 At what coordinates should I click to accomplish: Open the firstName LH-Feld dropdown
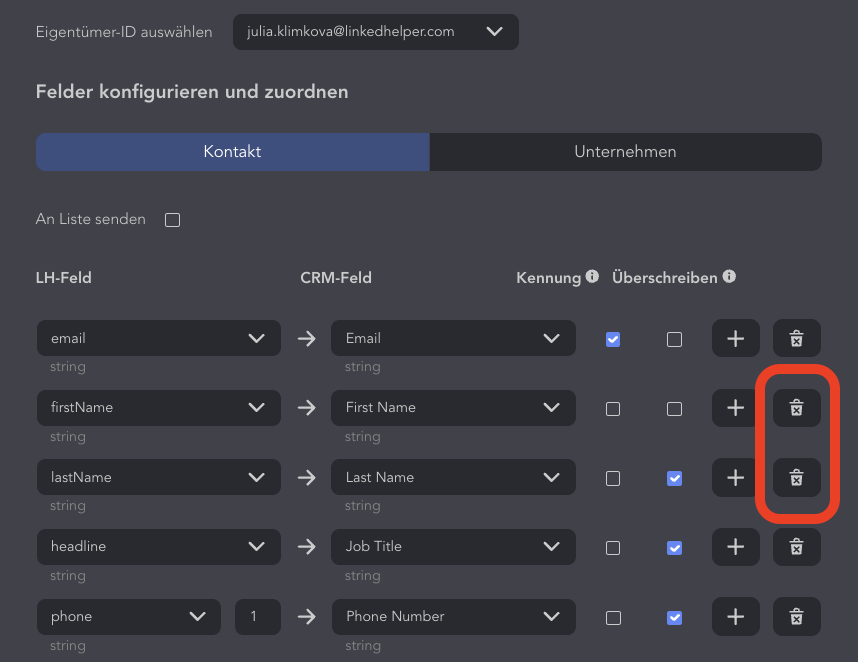tap(159, 408)
